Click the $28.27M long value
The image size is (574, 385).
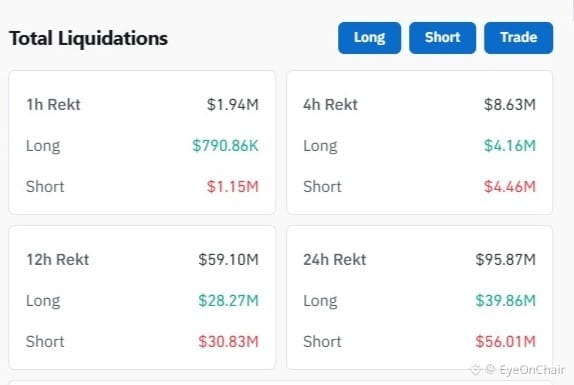click(x=228, y=301)
